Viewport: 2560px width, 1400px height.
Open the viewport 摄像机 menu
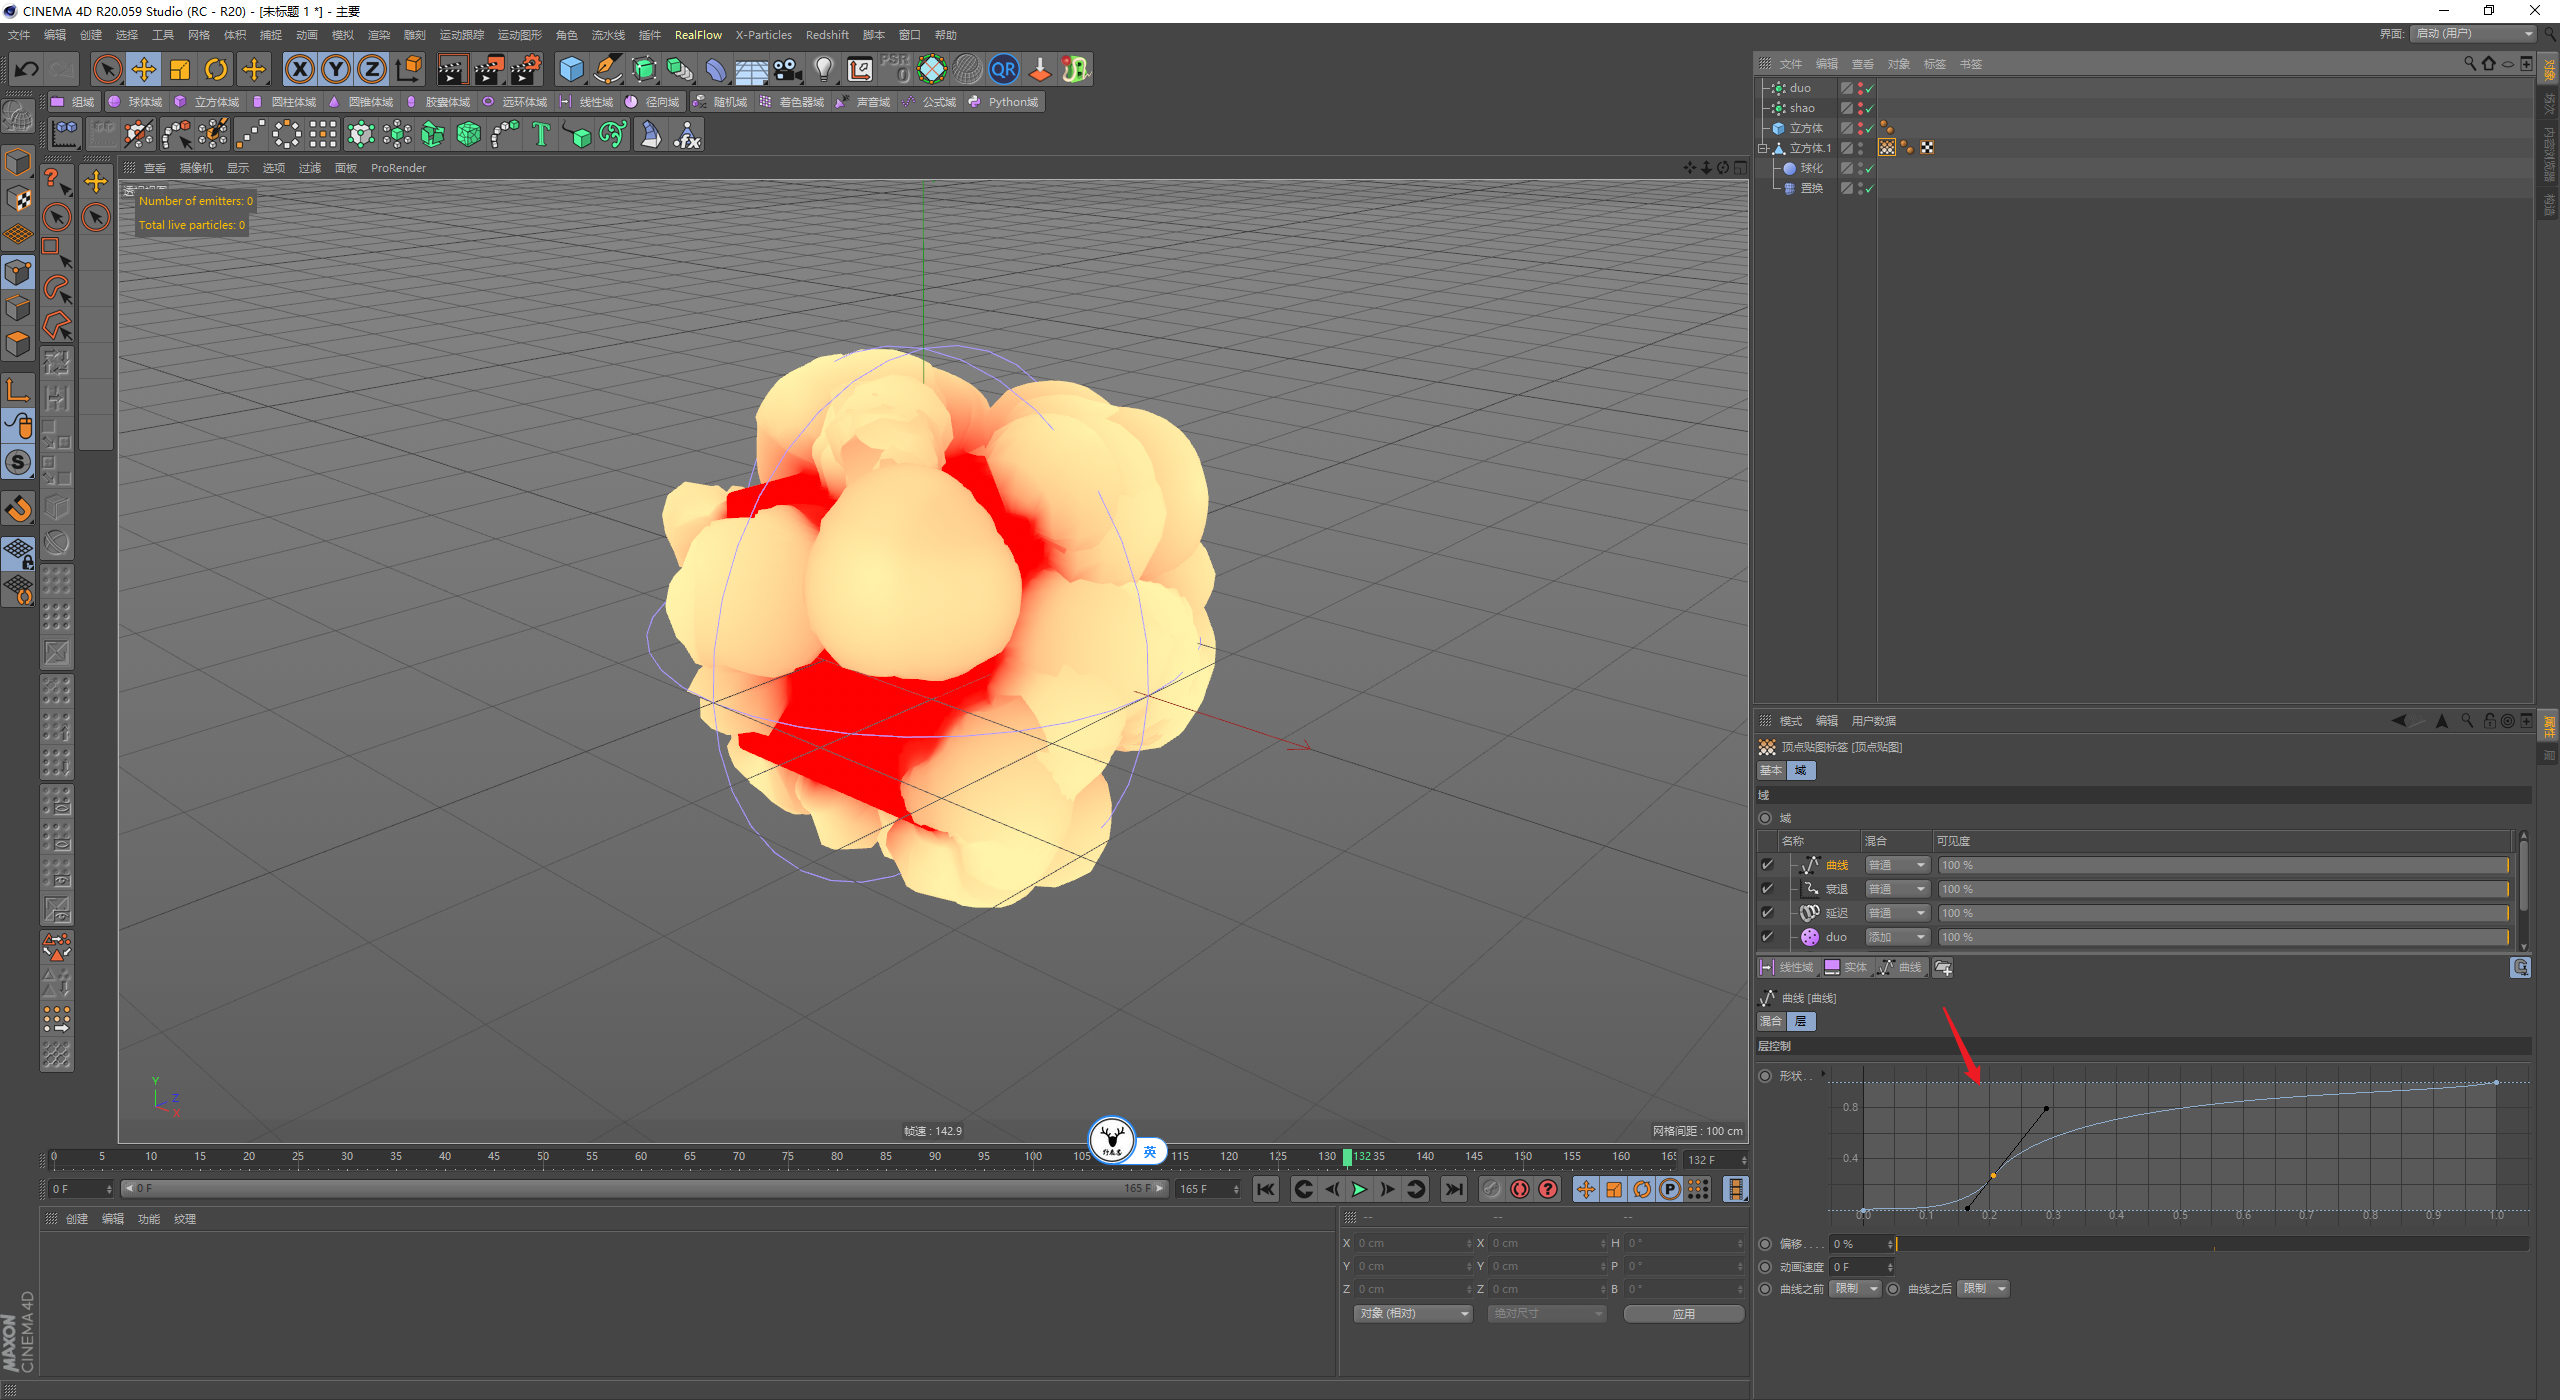tap(196, 168)
